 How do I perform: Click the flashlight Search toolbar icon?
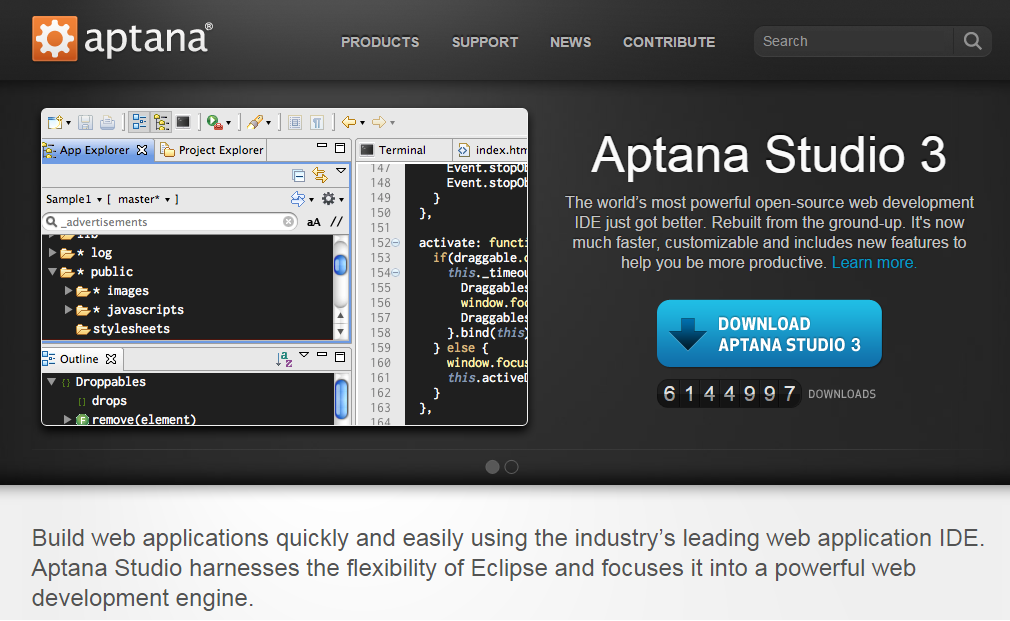pos(256,122)
